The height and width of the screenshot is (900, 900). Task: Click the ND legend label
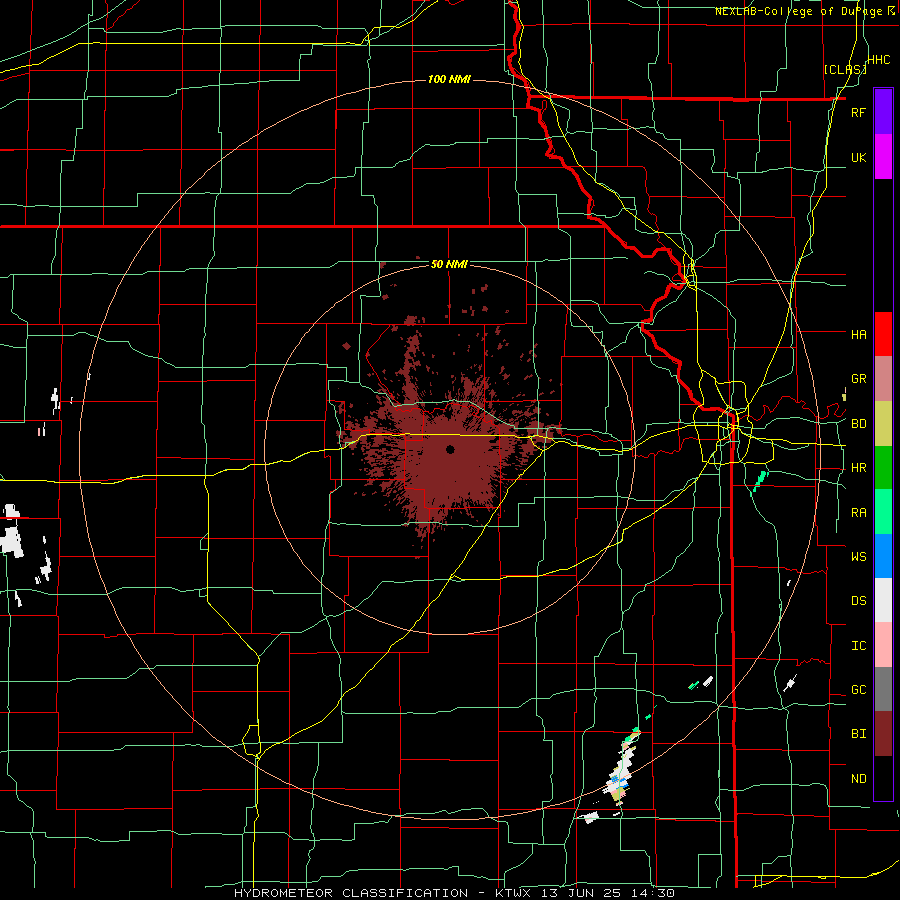[x=858, y=779]
